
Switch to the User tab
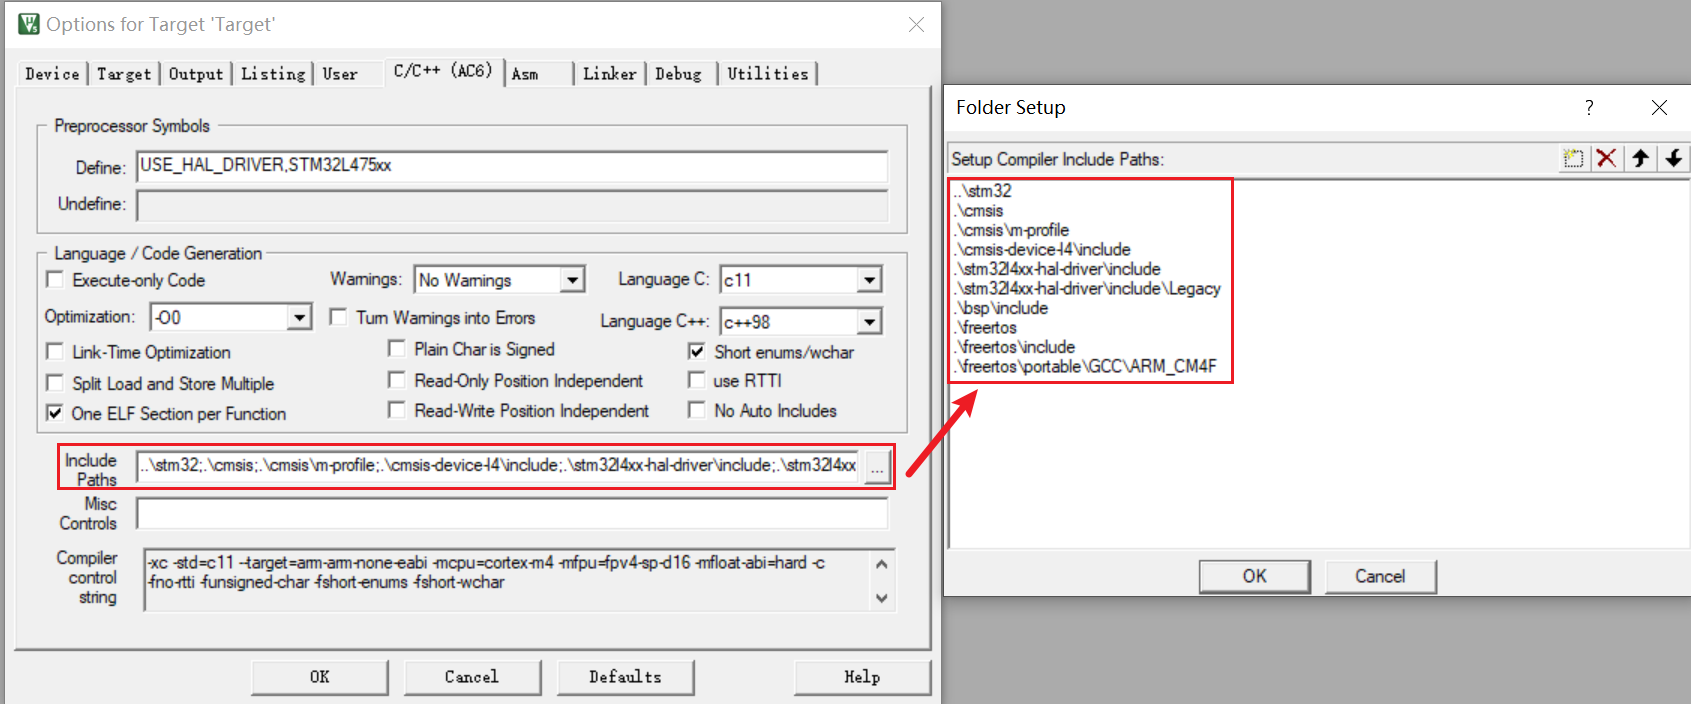click(x=340, y=74)
